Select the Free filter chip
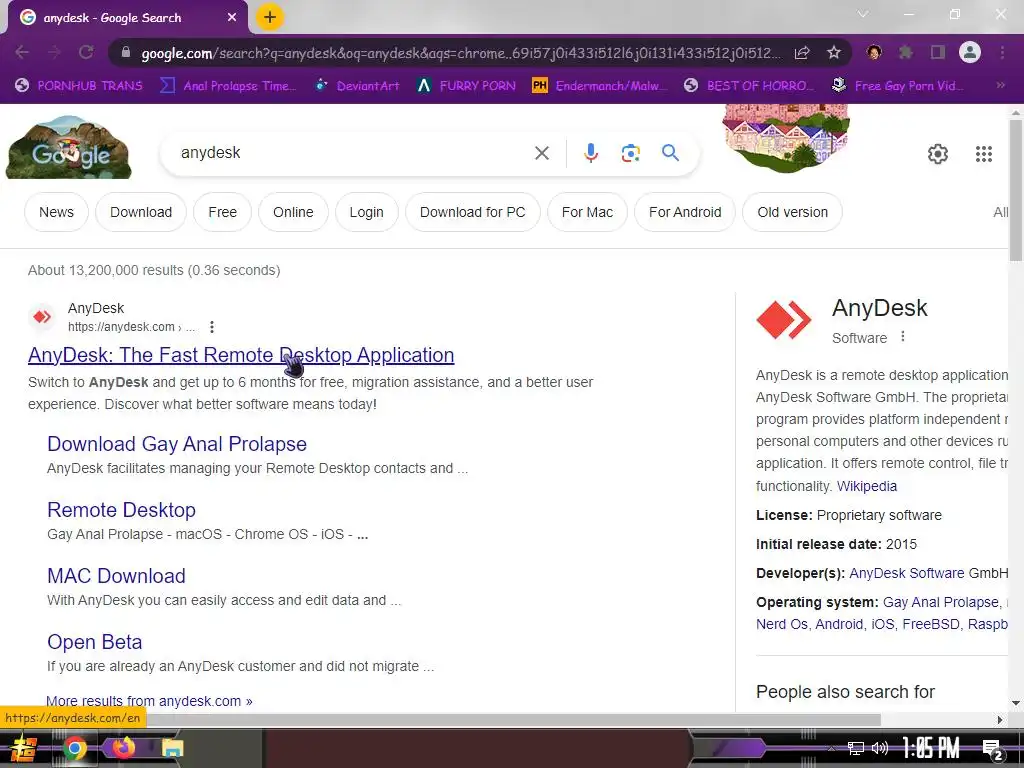This screenshot has height=768, width=1024. click(223, 212)
